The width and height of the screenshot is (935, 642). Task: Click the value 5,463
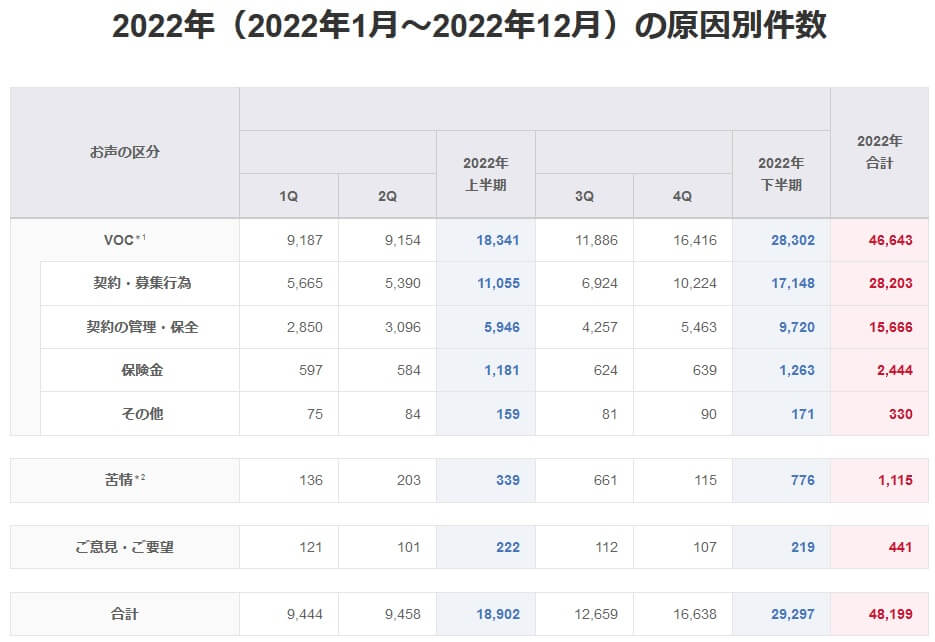(698, 327)
